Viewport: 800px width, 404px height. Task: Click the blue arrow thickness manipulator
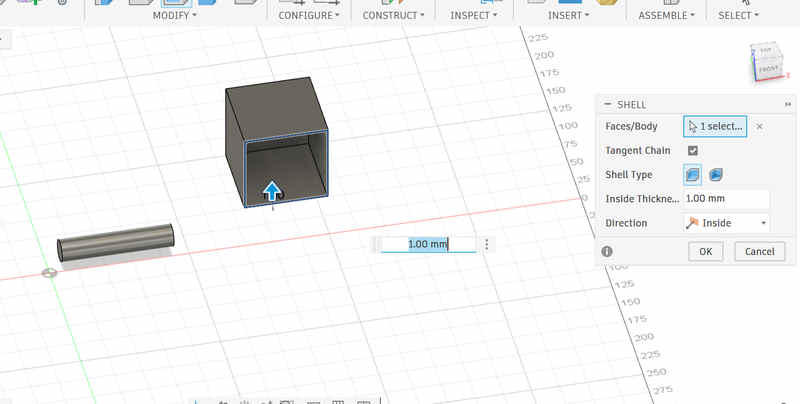coord(272,191)
